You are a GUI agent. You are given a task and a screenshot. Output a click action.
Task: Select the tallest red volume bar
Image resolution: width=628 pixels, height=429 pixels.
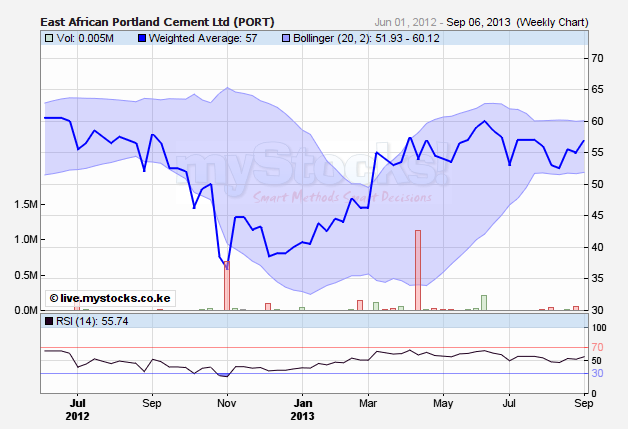click(x=418, y=270)
